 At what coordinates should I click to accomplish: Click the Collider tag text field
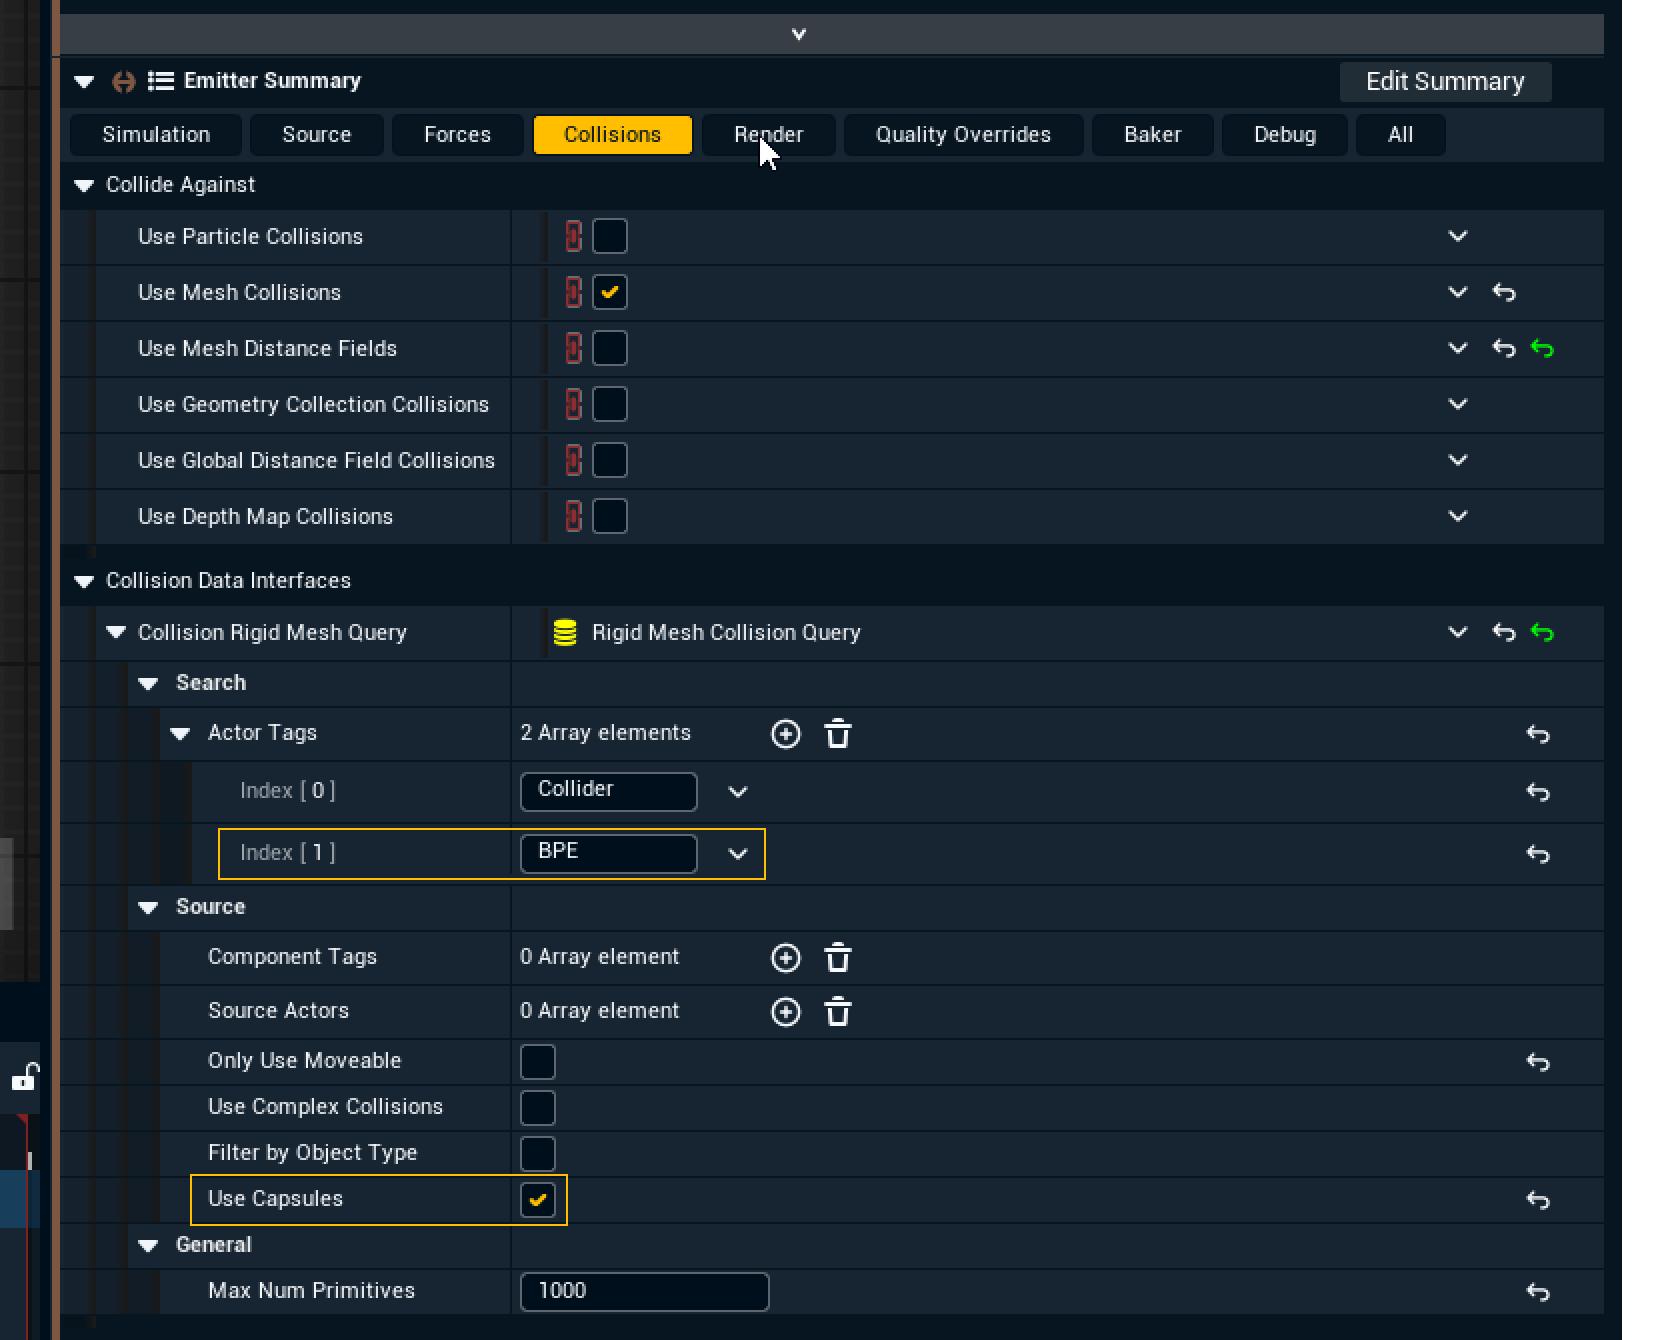pyautogui.click(x=608, y=791)
